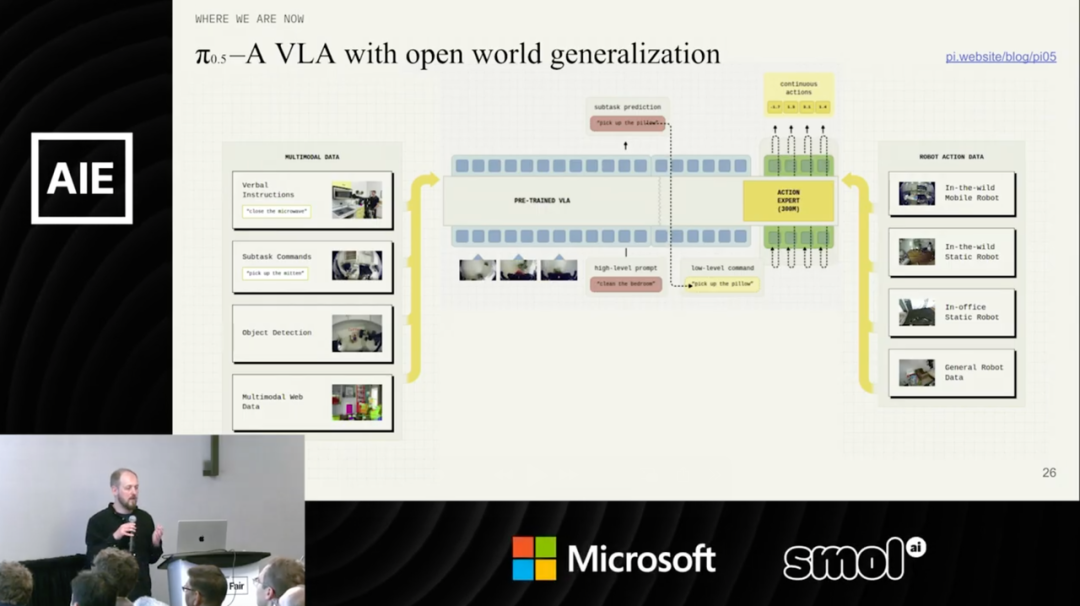Click the yellow Action Expert block

(x=789, y=201)
